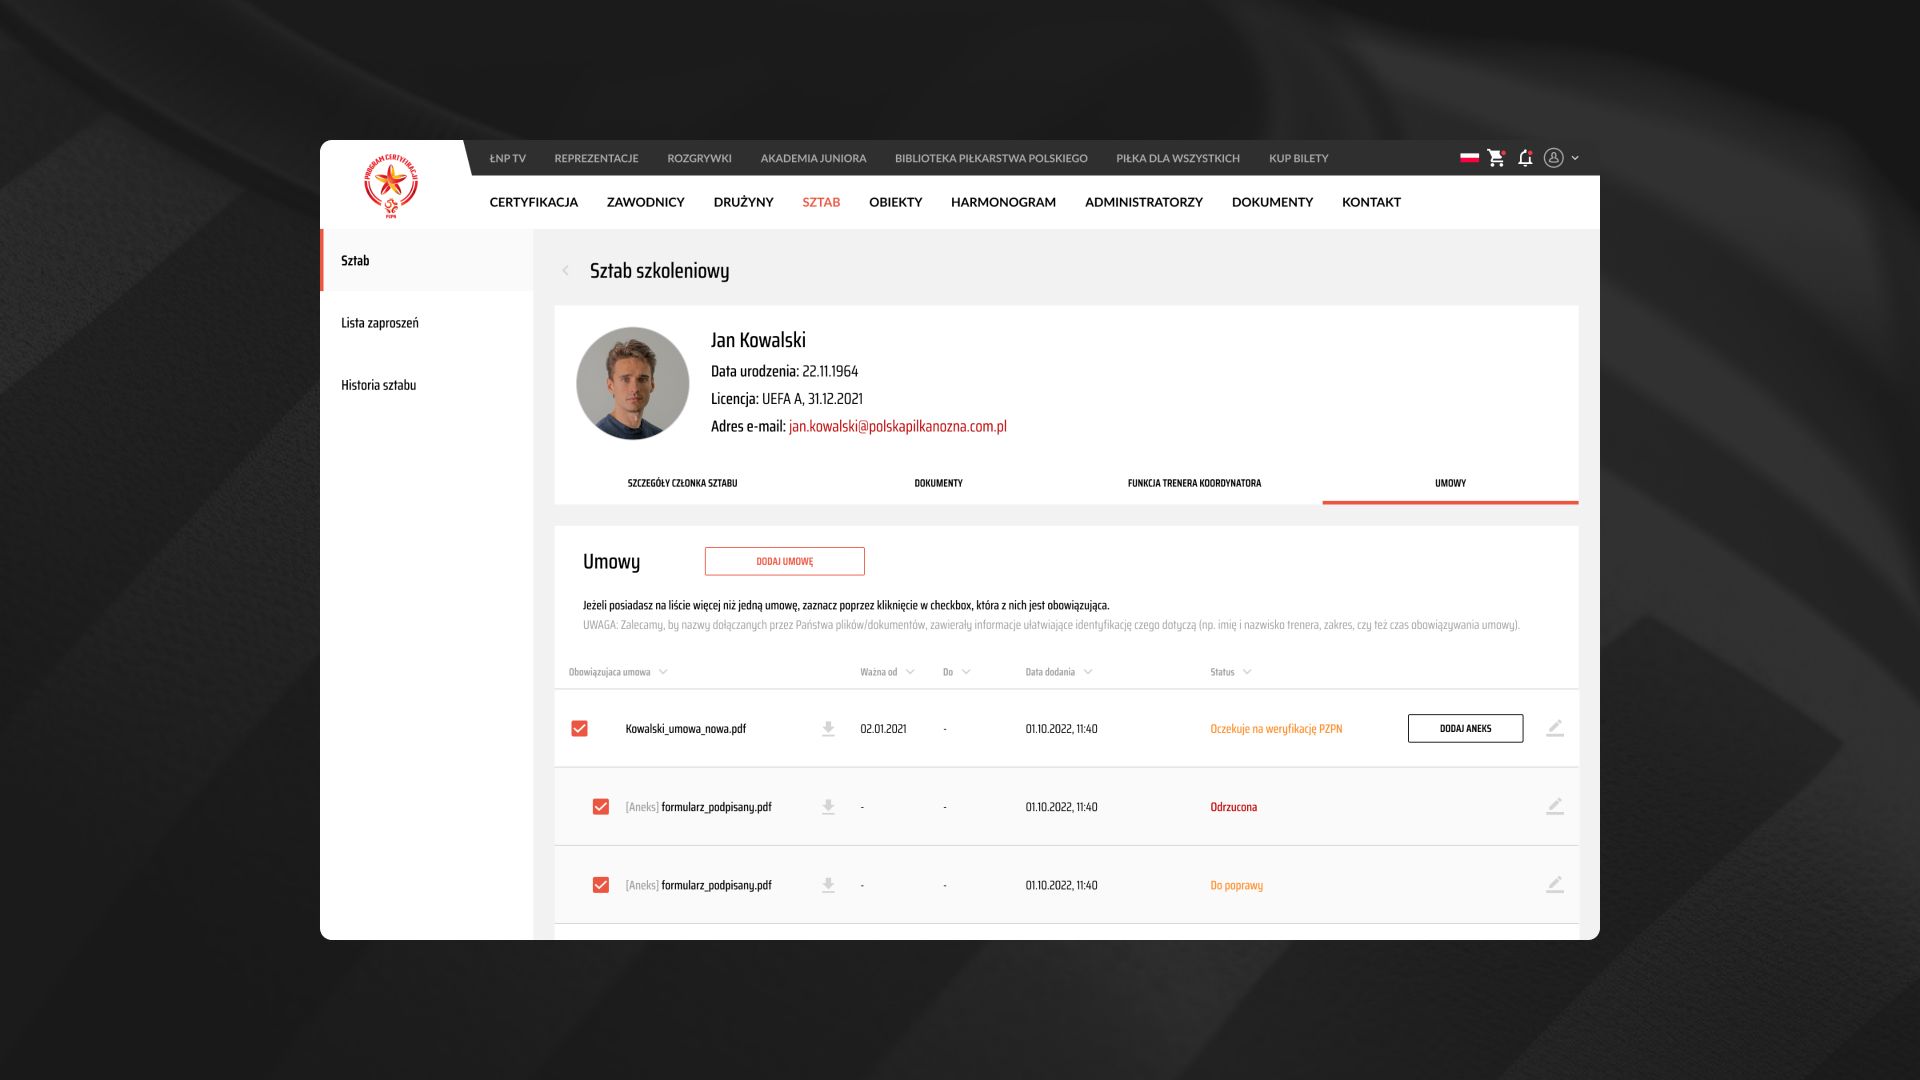Click the Odrzucona status text

click(x=1234, y=807)
